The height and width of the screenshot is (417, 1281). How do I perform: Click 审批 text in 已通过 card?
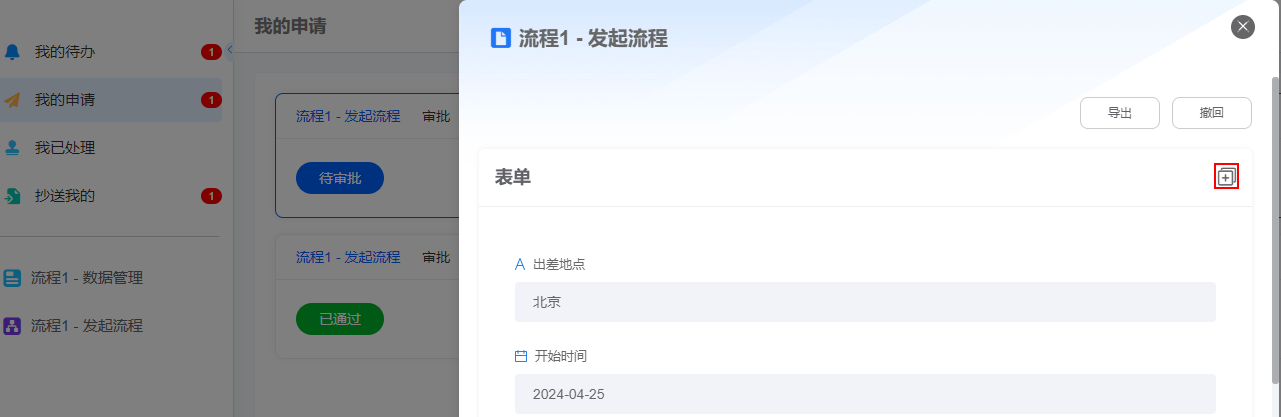pos(436,257)
